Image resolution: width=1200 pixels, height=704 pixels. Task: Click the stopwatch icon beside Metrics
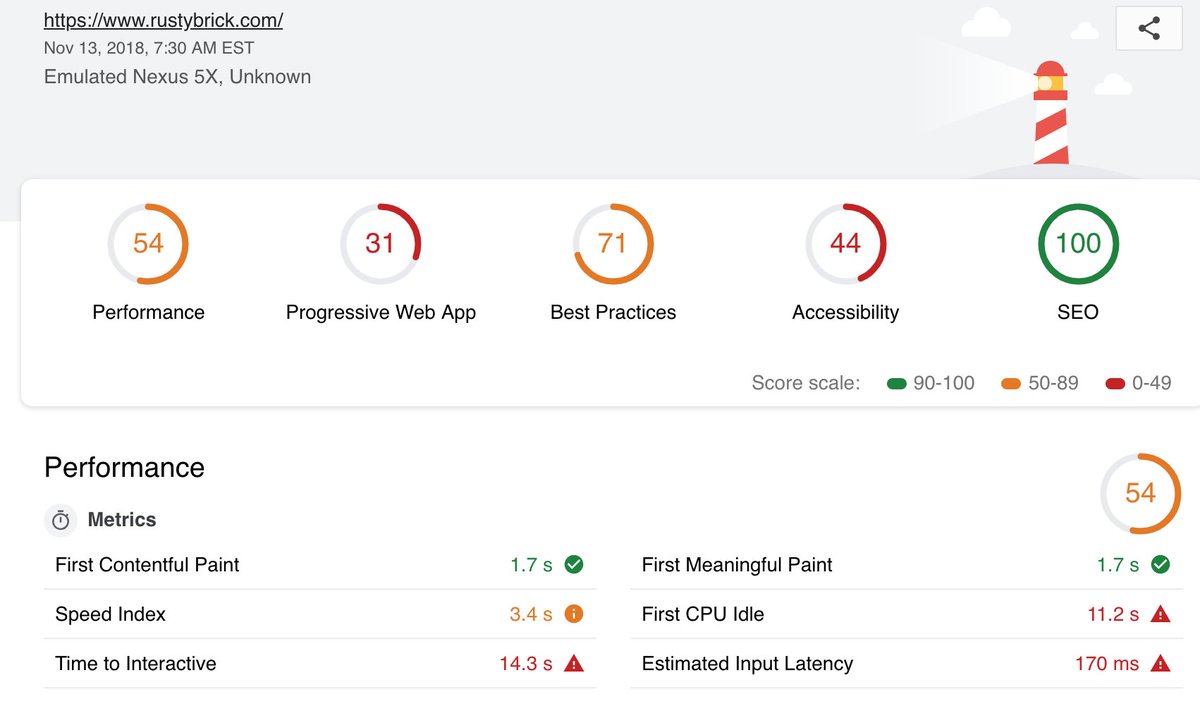point(61,520)
